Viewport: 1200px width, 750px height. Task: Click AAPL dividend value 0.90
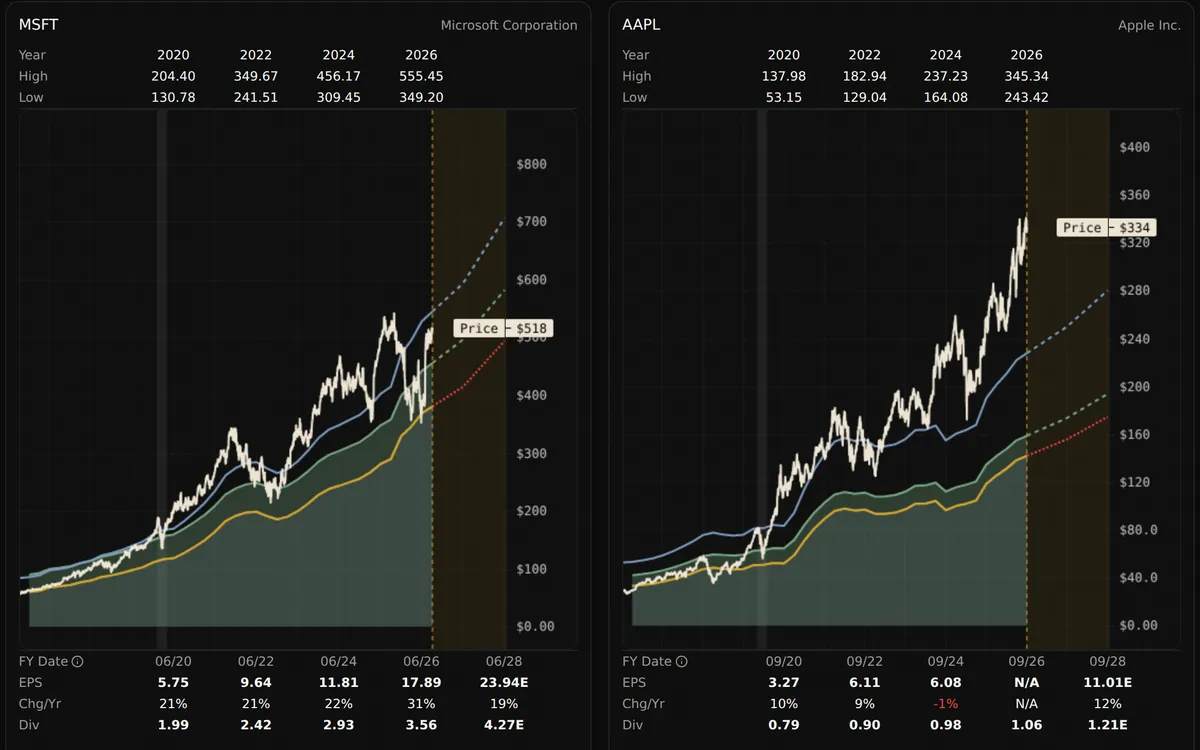(x=865, y=726)
